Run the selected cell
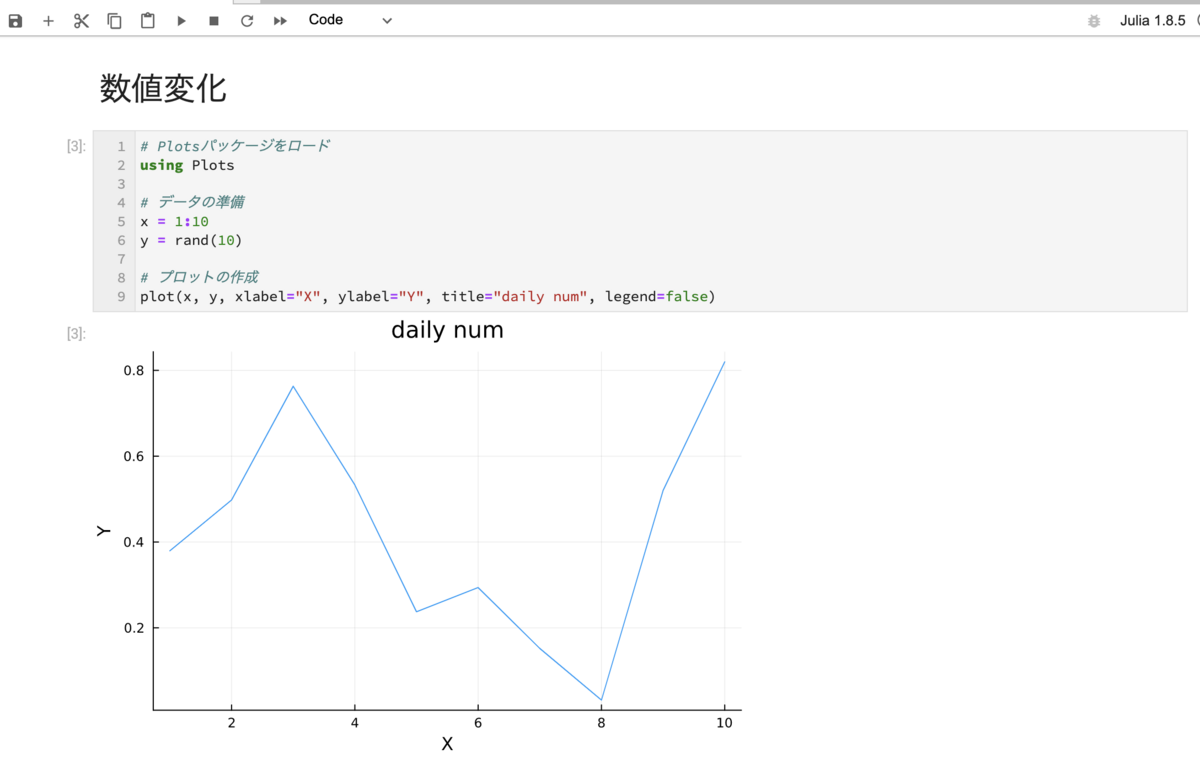1200x770 pixels. click(x=181, y=21)
